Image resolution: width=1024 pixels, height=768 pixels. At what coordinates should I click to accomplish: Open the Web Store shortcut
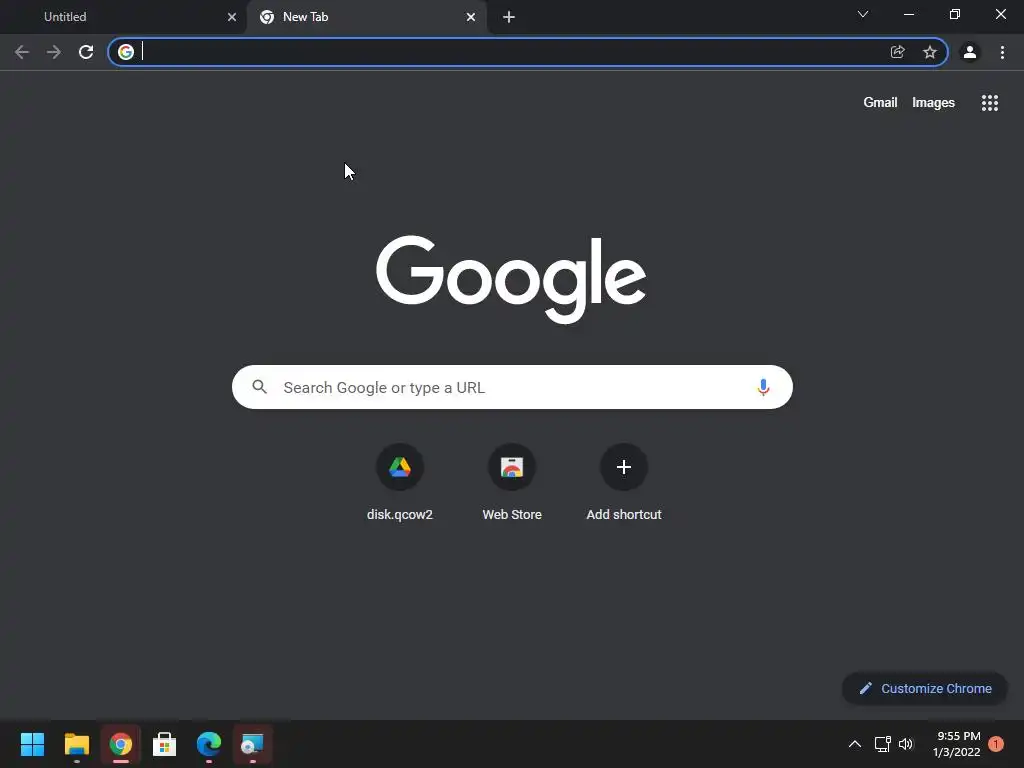512,483
